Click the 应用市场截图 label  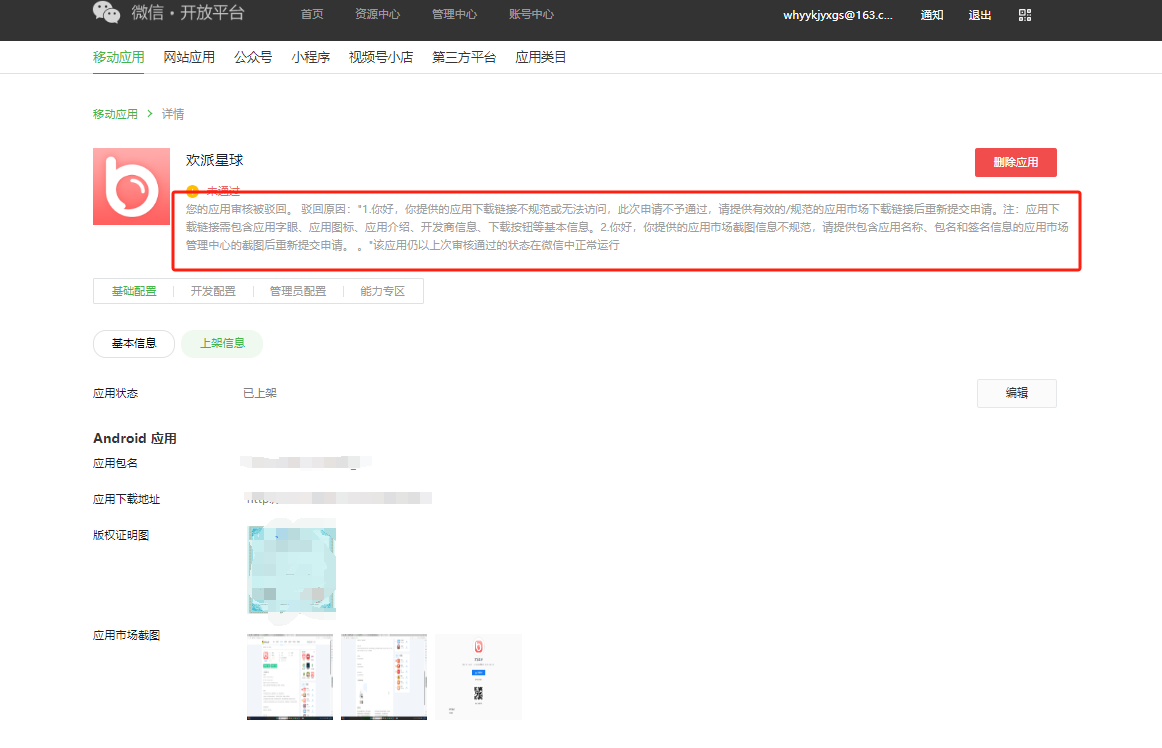(x=126, y=635)
